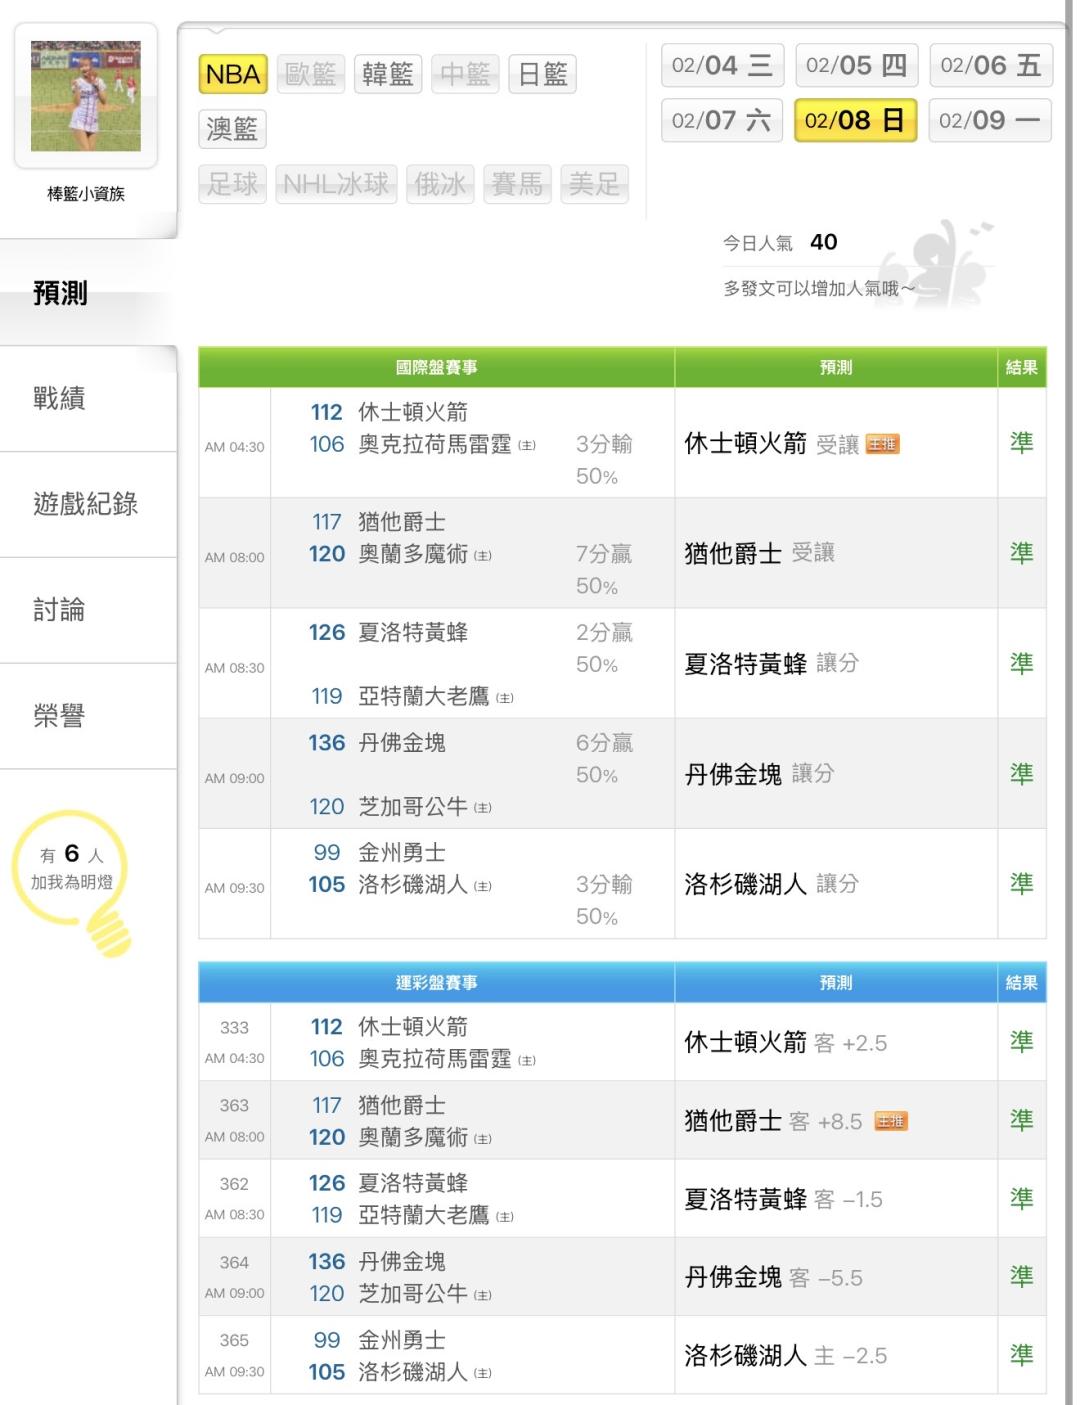Select the NBA league tab
This screenshot has height=1405, width=1080.
pyautogui.click(x=233, y=74)
